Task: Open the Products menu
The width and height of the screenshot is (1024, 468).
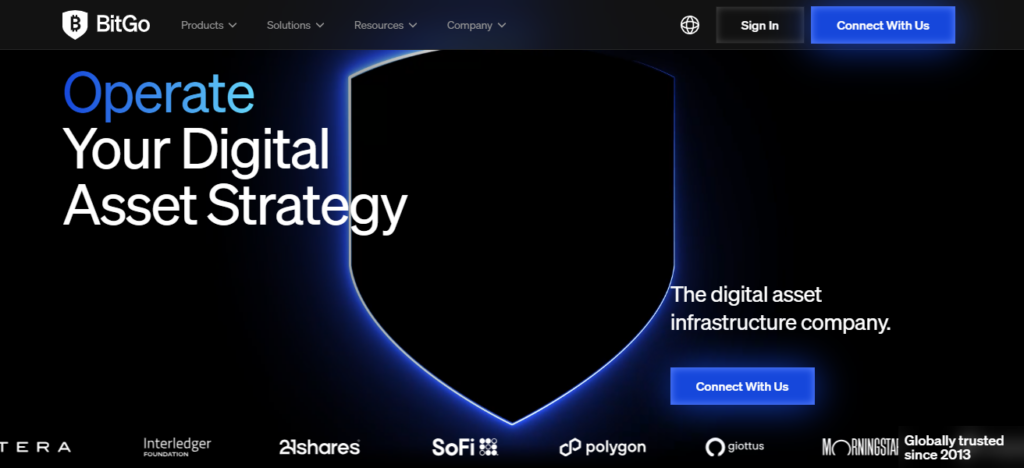Action: pyautogui.click(x=209, y=25)
